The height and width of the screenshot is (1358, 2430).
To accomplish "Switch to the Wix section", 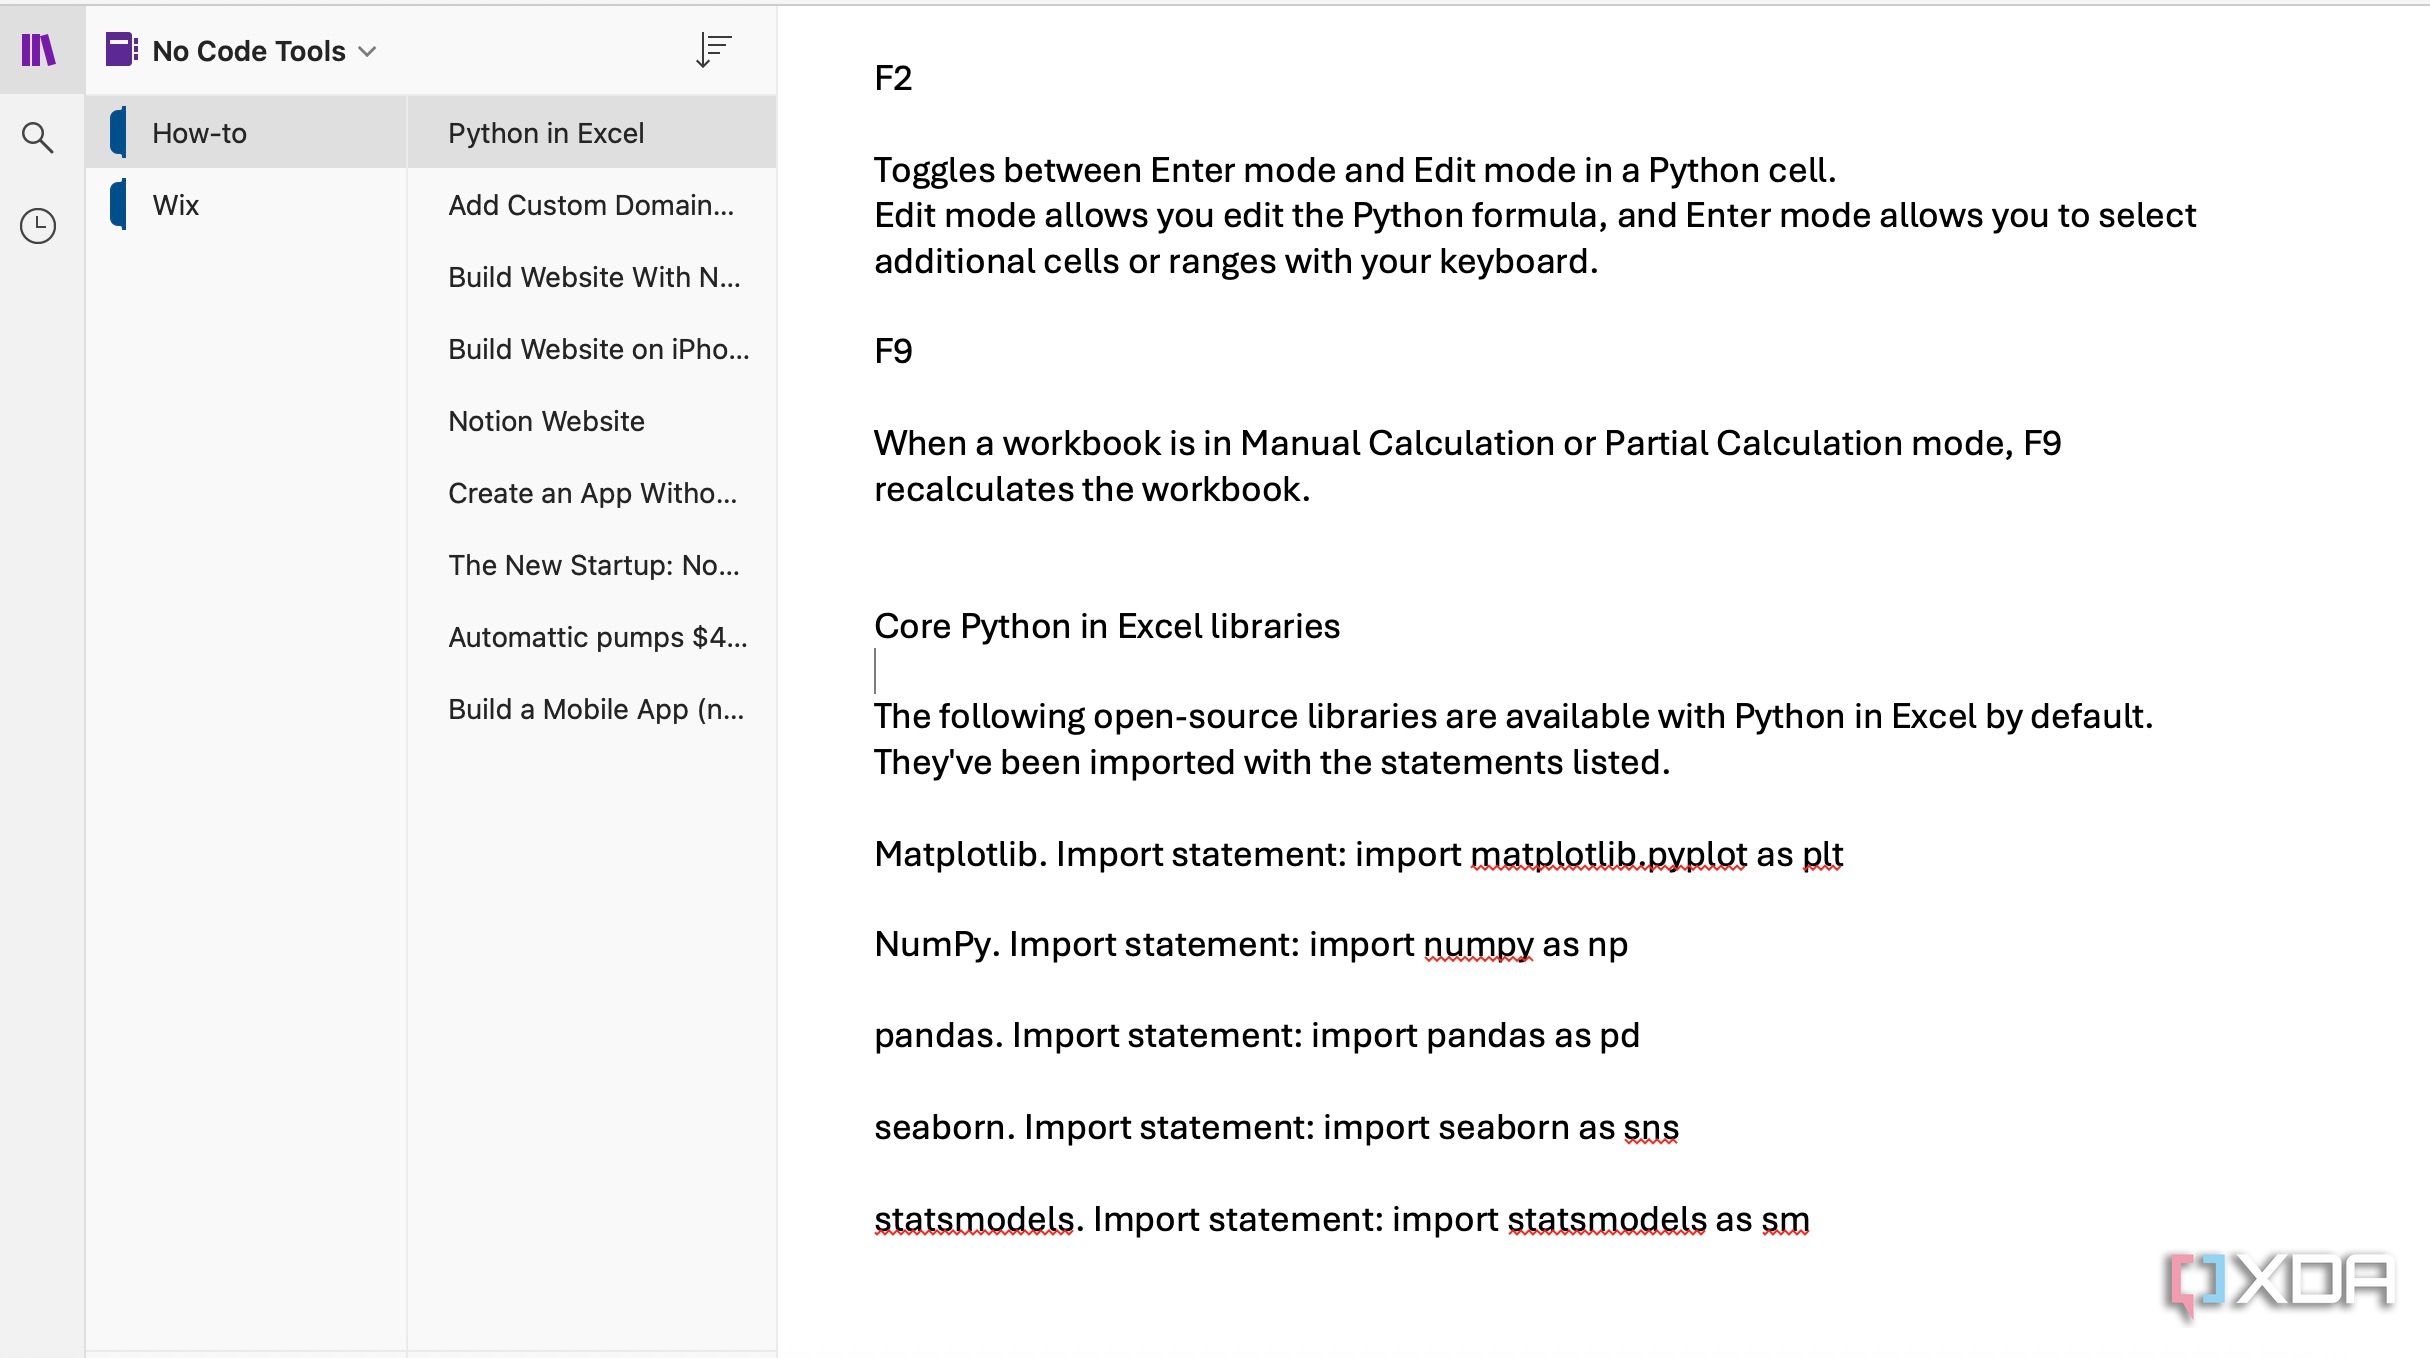I will tap(177, 205).
